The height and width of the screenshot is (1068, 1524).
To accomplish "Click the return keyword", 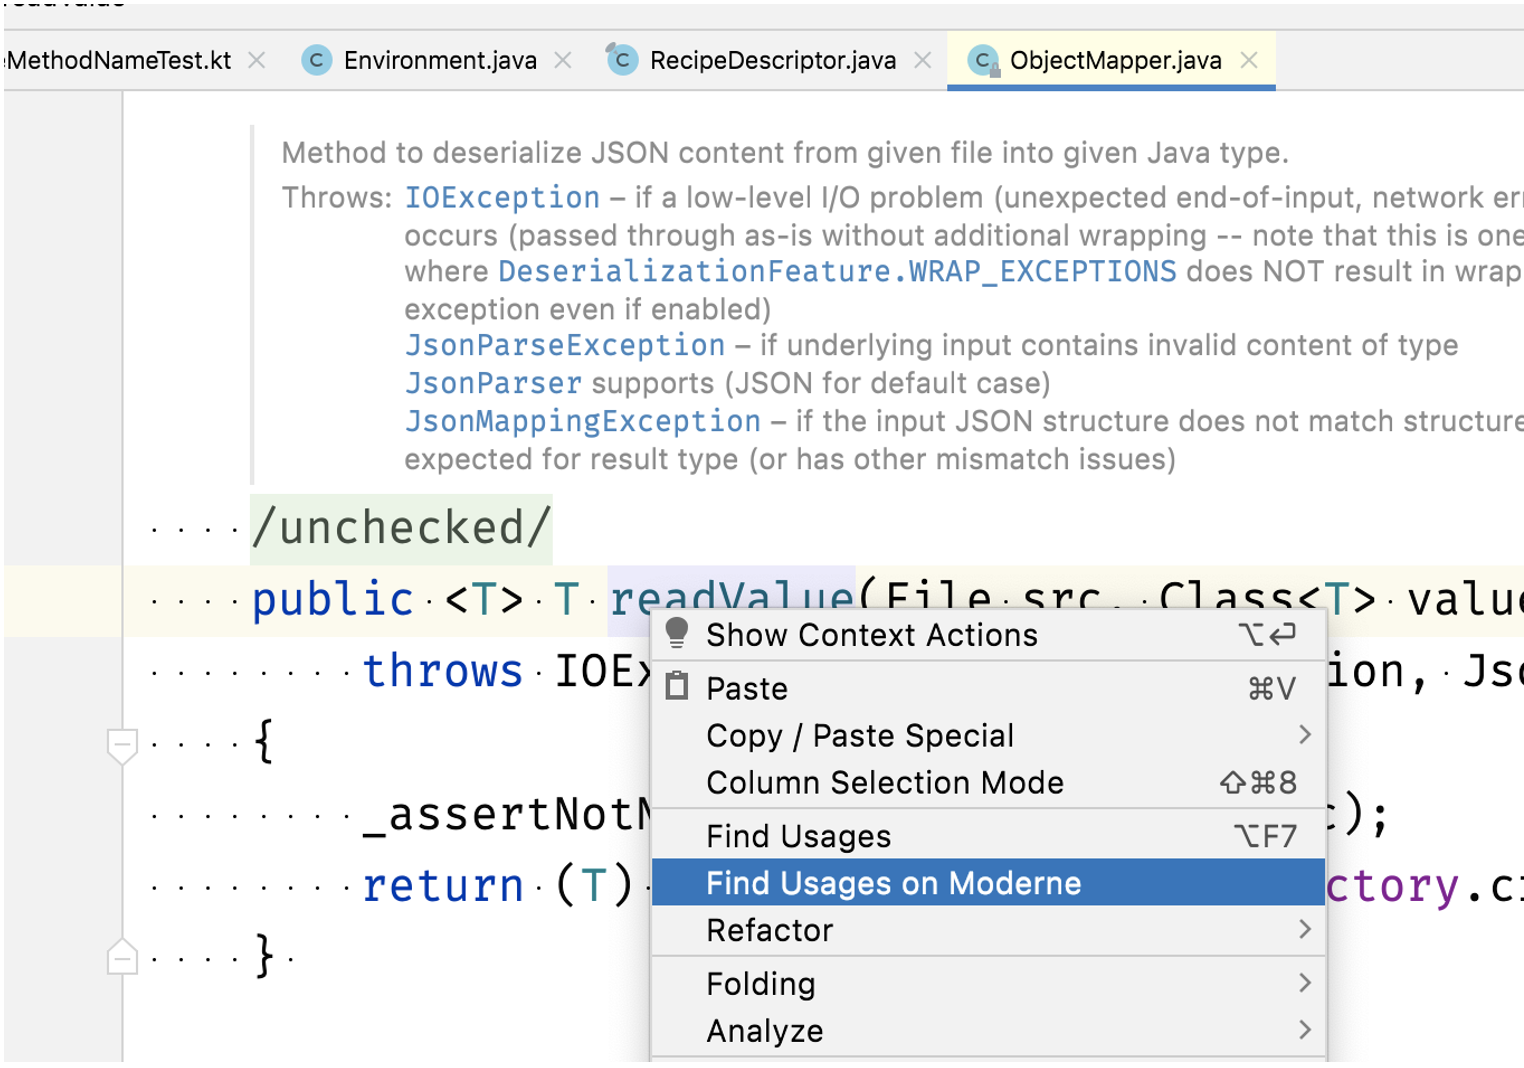I will coord(442,886).
